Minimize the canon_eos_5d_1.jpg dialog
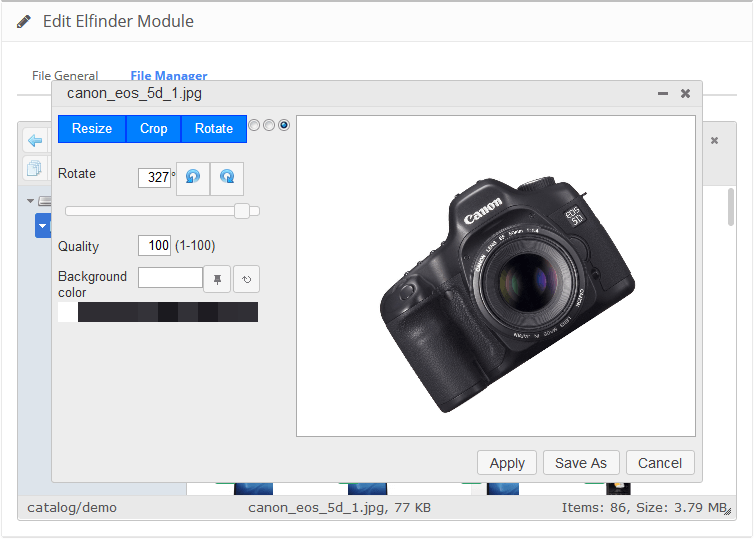This screenshot has width=754, height=539. click(x=663, y=94)
